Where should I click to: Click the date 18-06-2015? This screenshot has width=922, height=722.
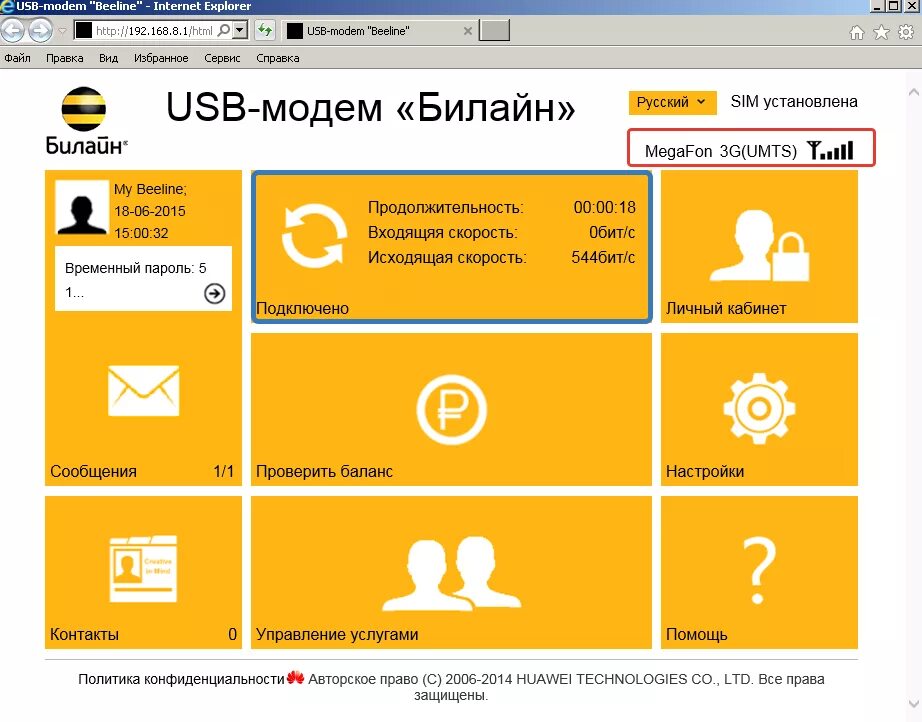click(x=149, y=211)
